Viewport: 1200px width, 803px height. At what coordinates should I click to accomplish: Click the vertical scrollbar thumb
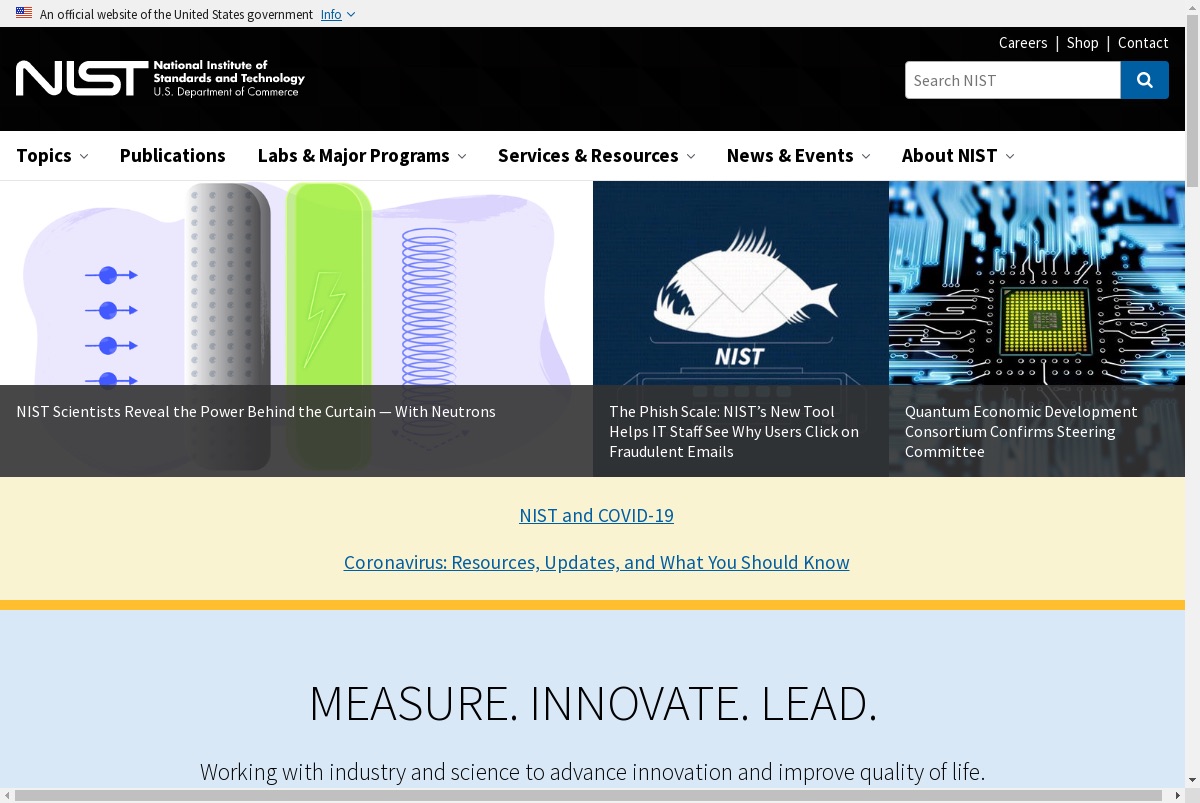(x=1192, y=100)
